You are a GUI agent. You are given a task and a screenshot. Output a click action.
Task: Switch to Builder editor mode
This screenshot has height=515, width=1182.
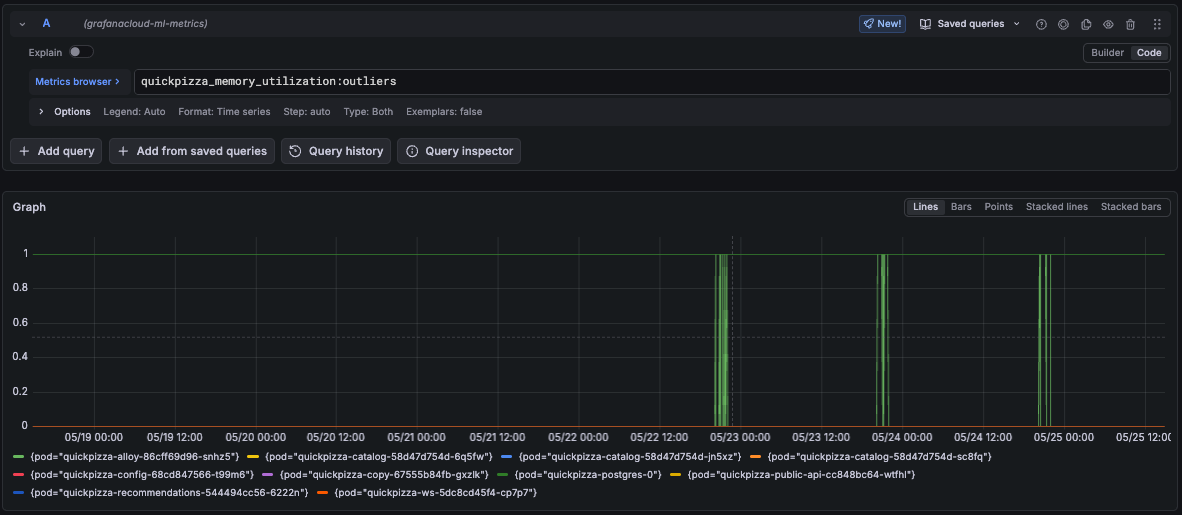point(1107,53)
